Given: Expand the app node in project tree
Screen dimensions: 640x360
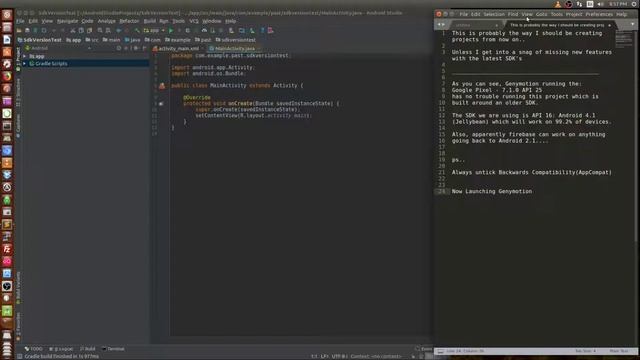Looking at the screenshot, I should point(25,56).
